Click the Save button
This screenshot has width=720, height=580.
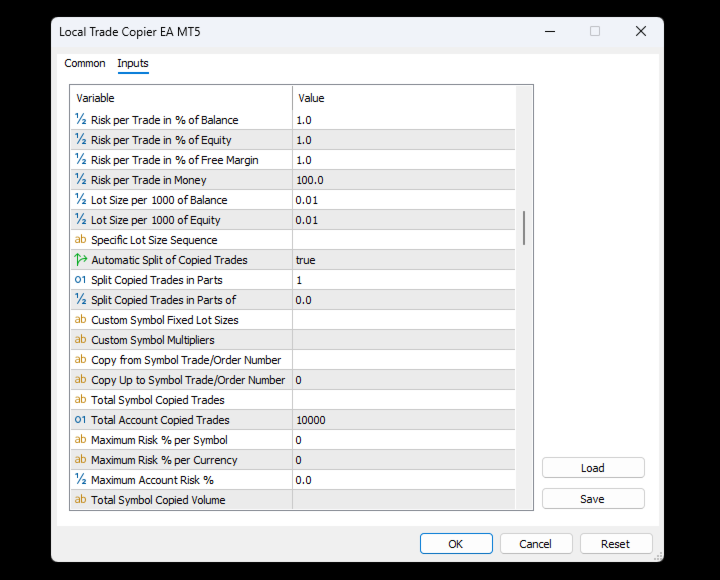pyautogui.click(x=593, y=499)
